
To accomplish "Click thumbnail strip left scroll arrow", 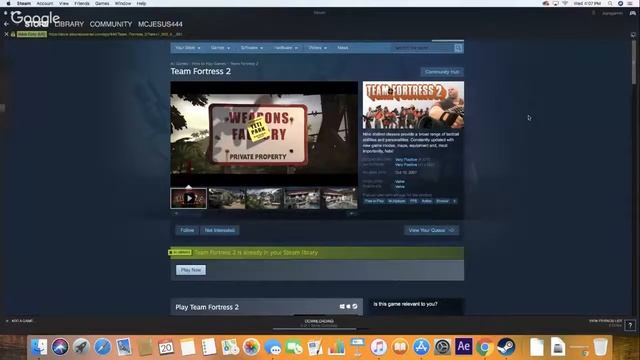I will 176,213.
